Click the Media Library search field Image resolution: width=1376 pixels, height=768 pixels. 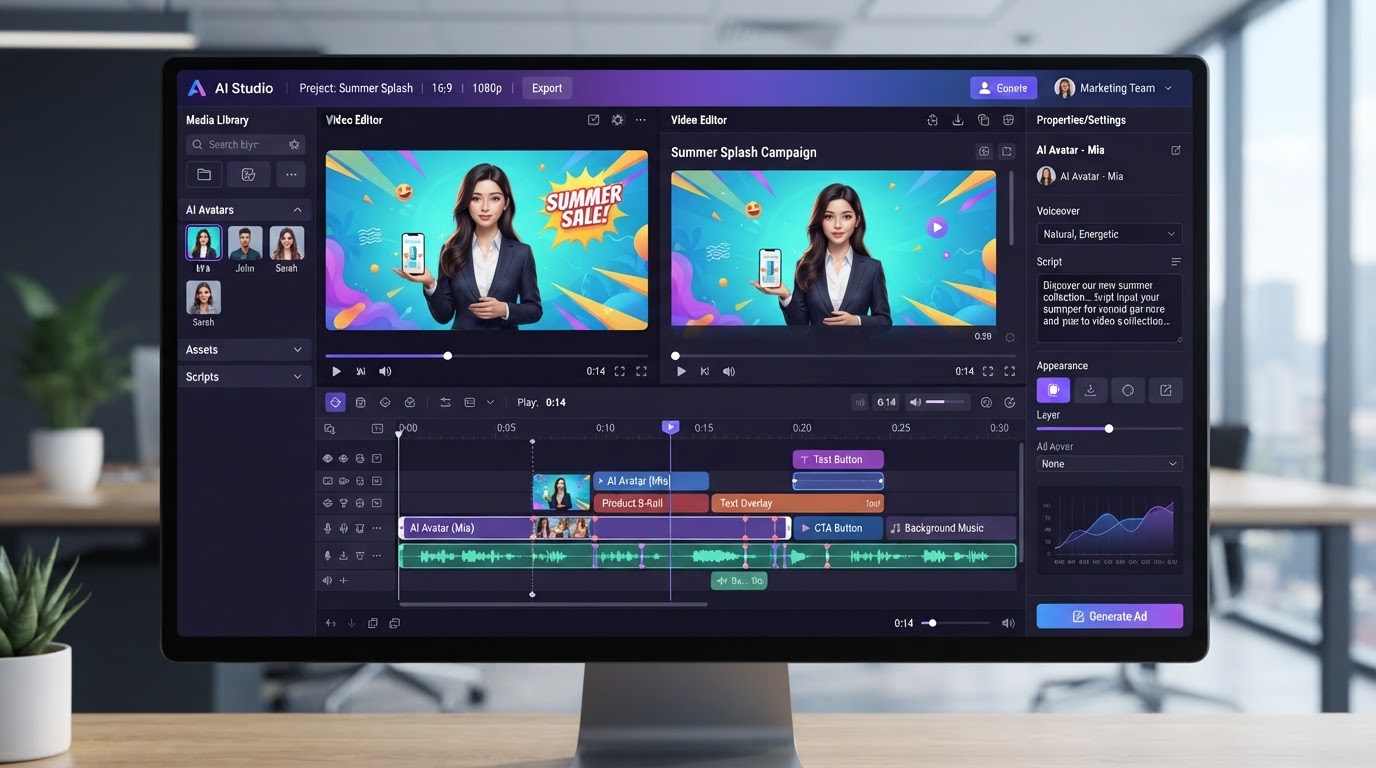245,144
